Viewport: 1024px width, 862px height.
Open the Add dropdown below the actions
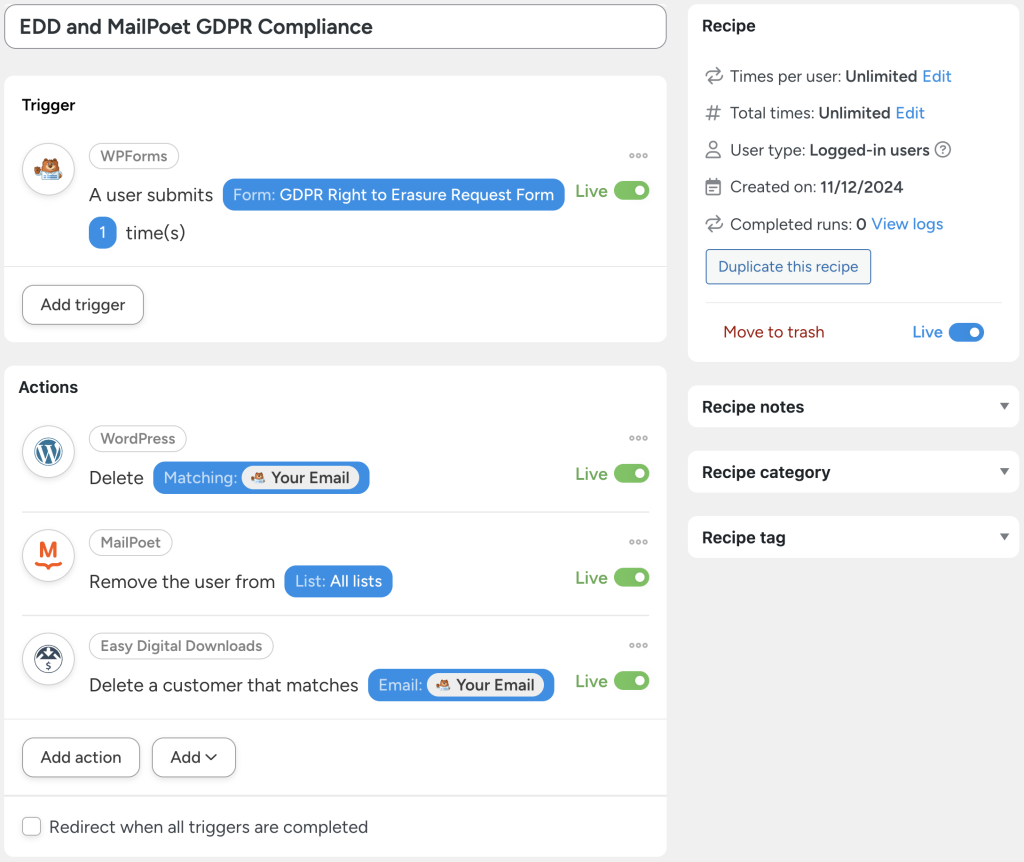pyautogui.click(x=193, y=757)
